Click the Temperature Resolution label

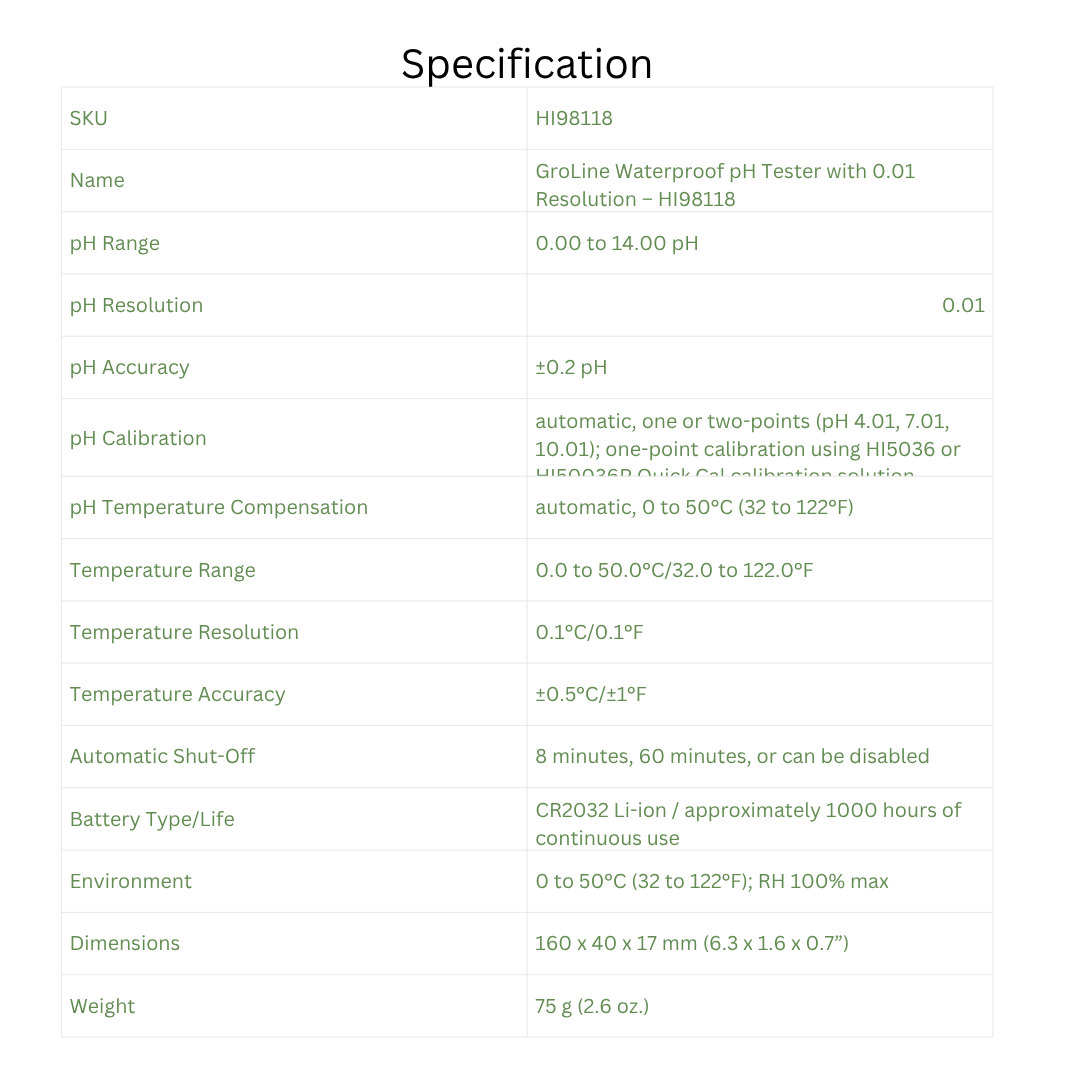pyautogui.click(x=184, y=632)
